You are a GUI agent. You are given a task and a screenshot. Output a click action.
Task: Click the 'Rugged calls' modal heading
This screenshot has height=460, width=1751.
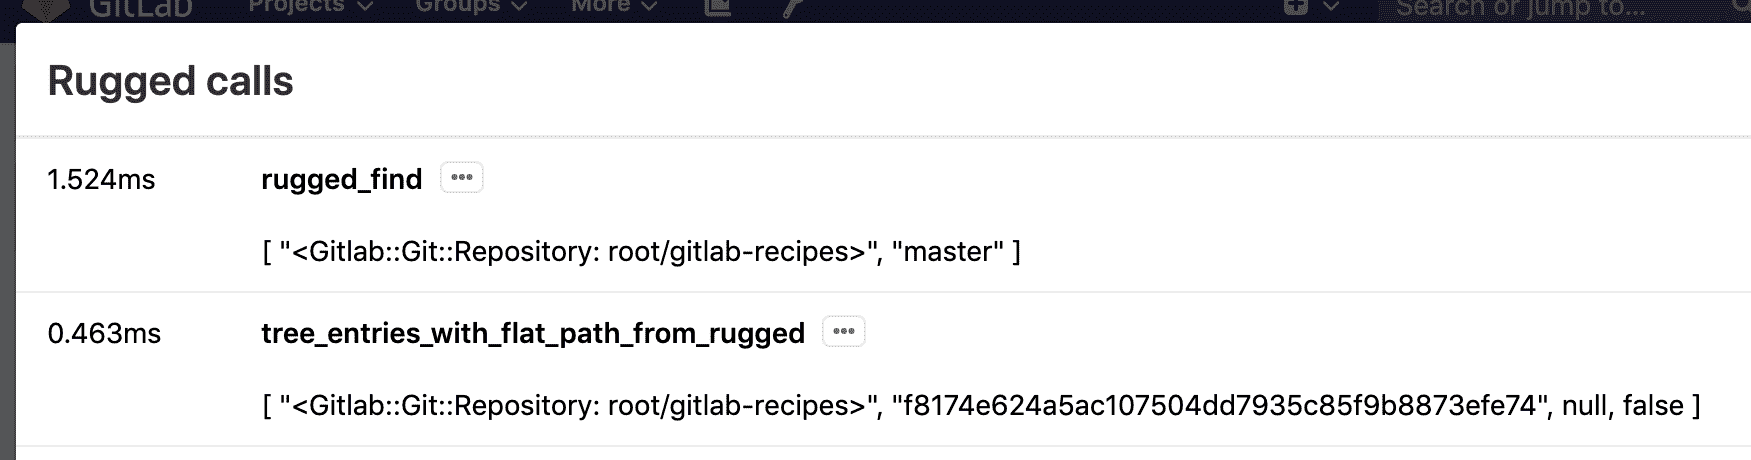(x=170, y=81)
